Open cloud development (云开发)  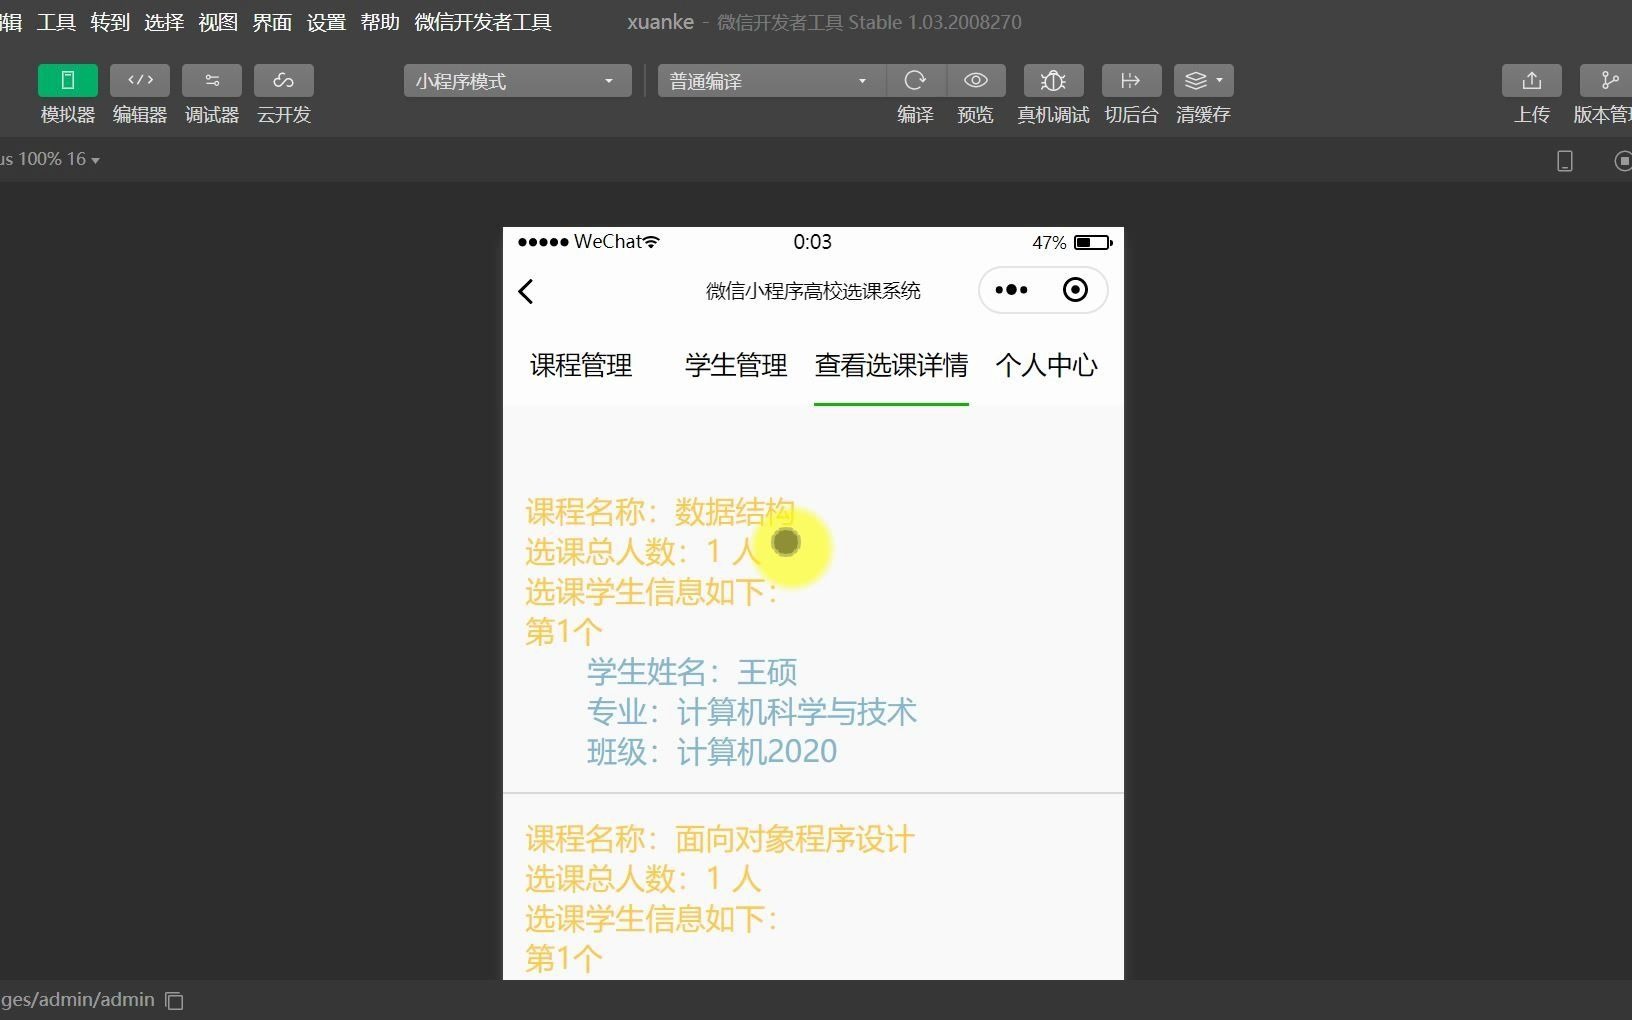(284, 80)
